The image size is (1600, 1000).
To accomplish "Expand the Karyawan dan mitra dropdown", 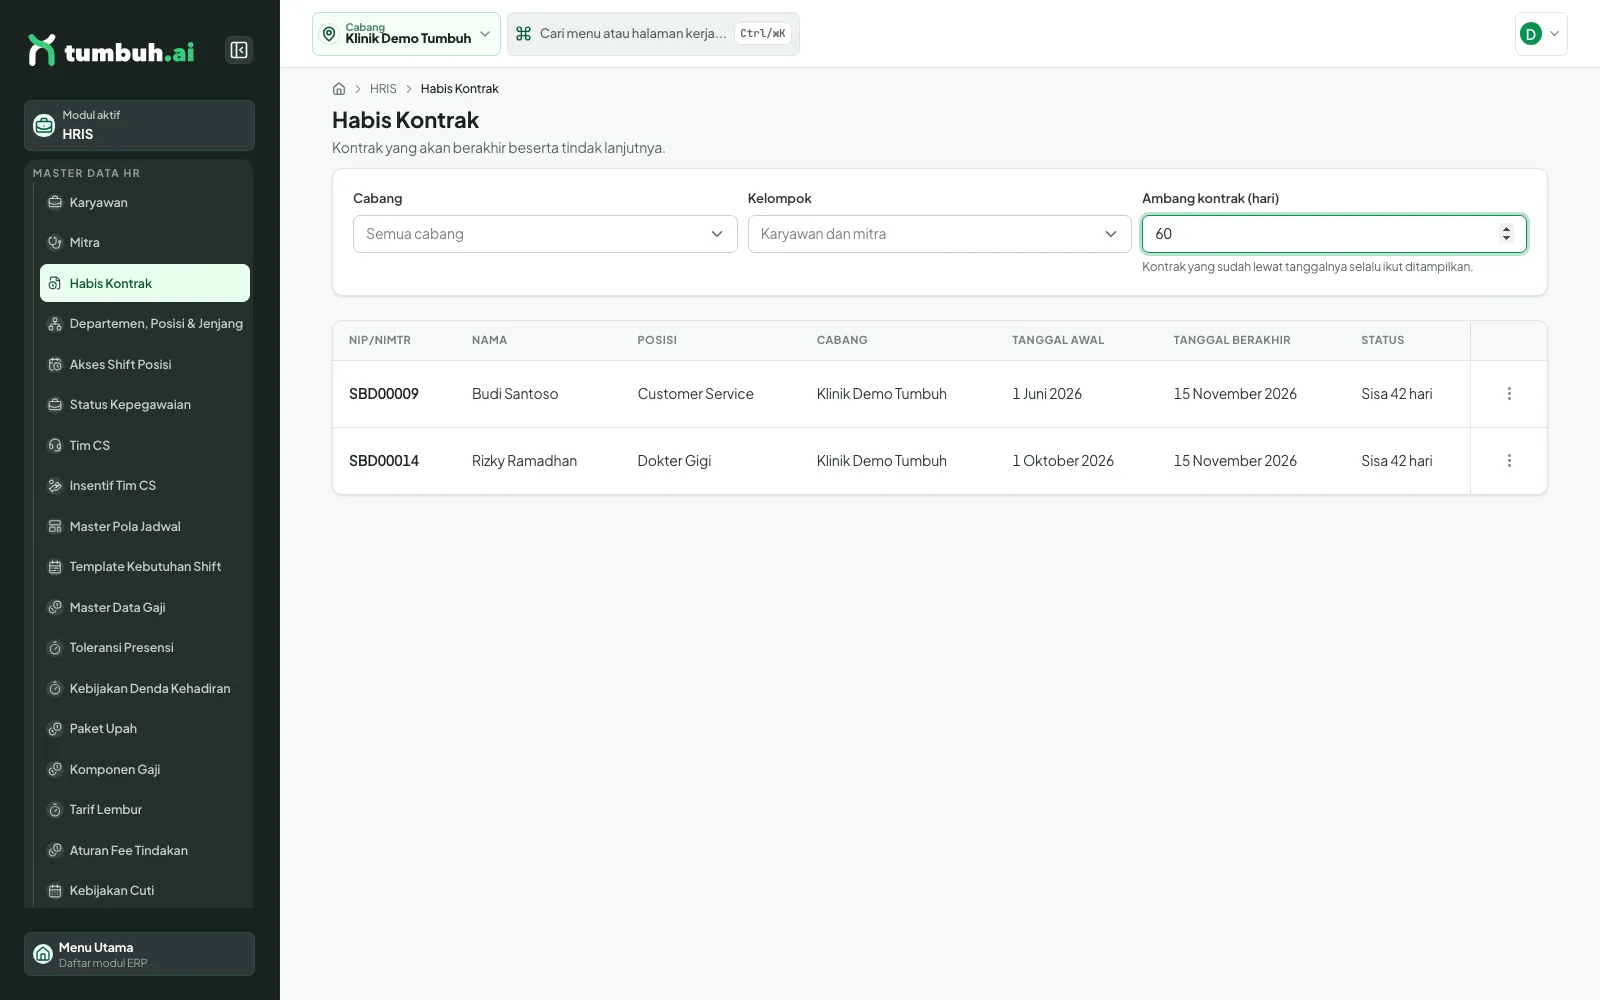I will point(939,234).
